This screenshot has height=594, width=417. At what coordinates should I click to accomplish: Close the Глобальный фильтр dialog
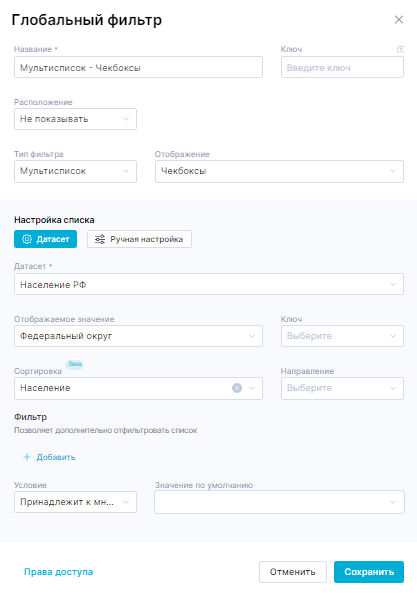399,20
